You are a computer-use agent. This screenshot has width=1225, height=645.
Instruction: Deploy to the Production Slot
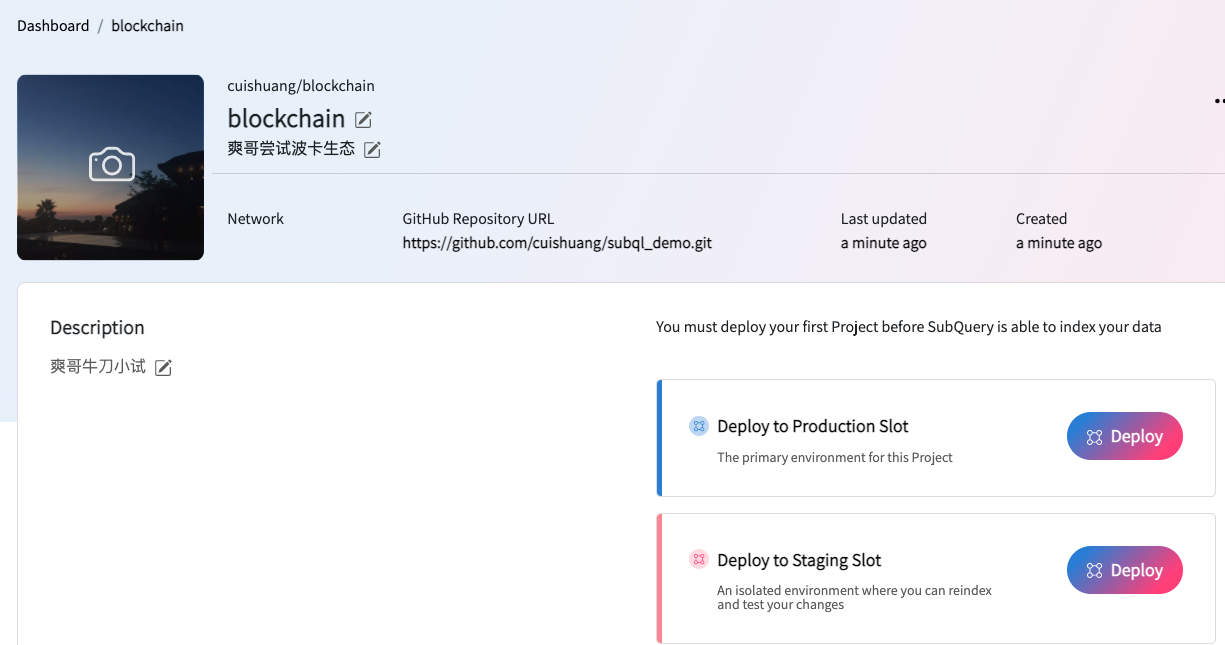(x=1124, y=437)
